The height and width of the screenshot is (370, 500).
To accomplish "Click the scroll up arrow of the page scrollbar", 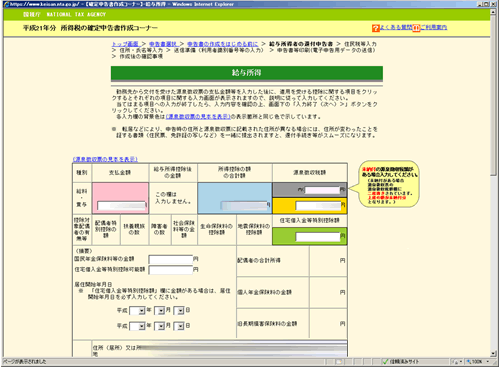I will point(493,12).
